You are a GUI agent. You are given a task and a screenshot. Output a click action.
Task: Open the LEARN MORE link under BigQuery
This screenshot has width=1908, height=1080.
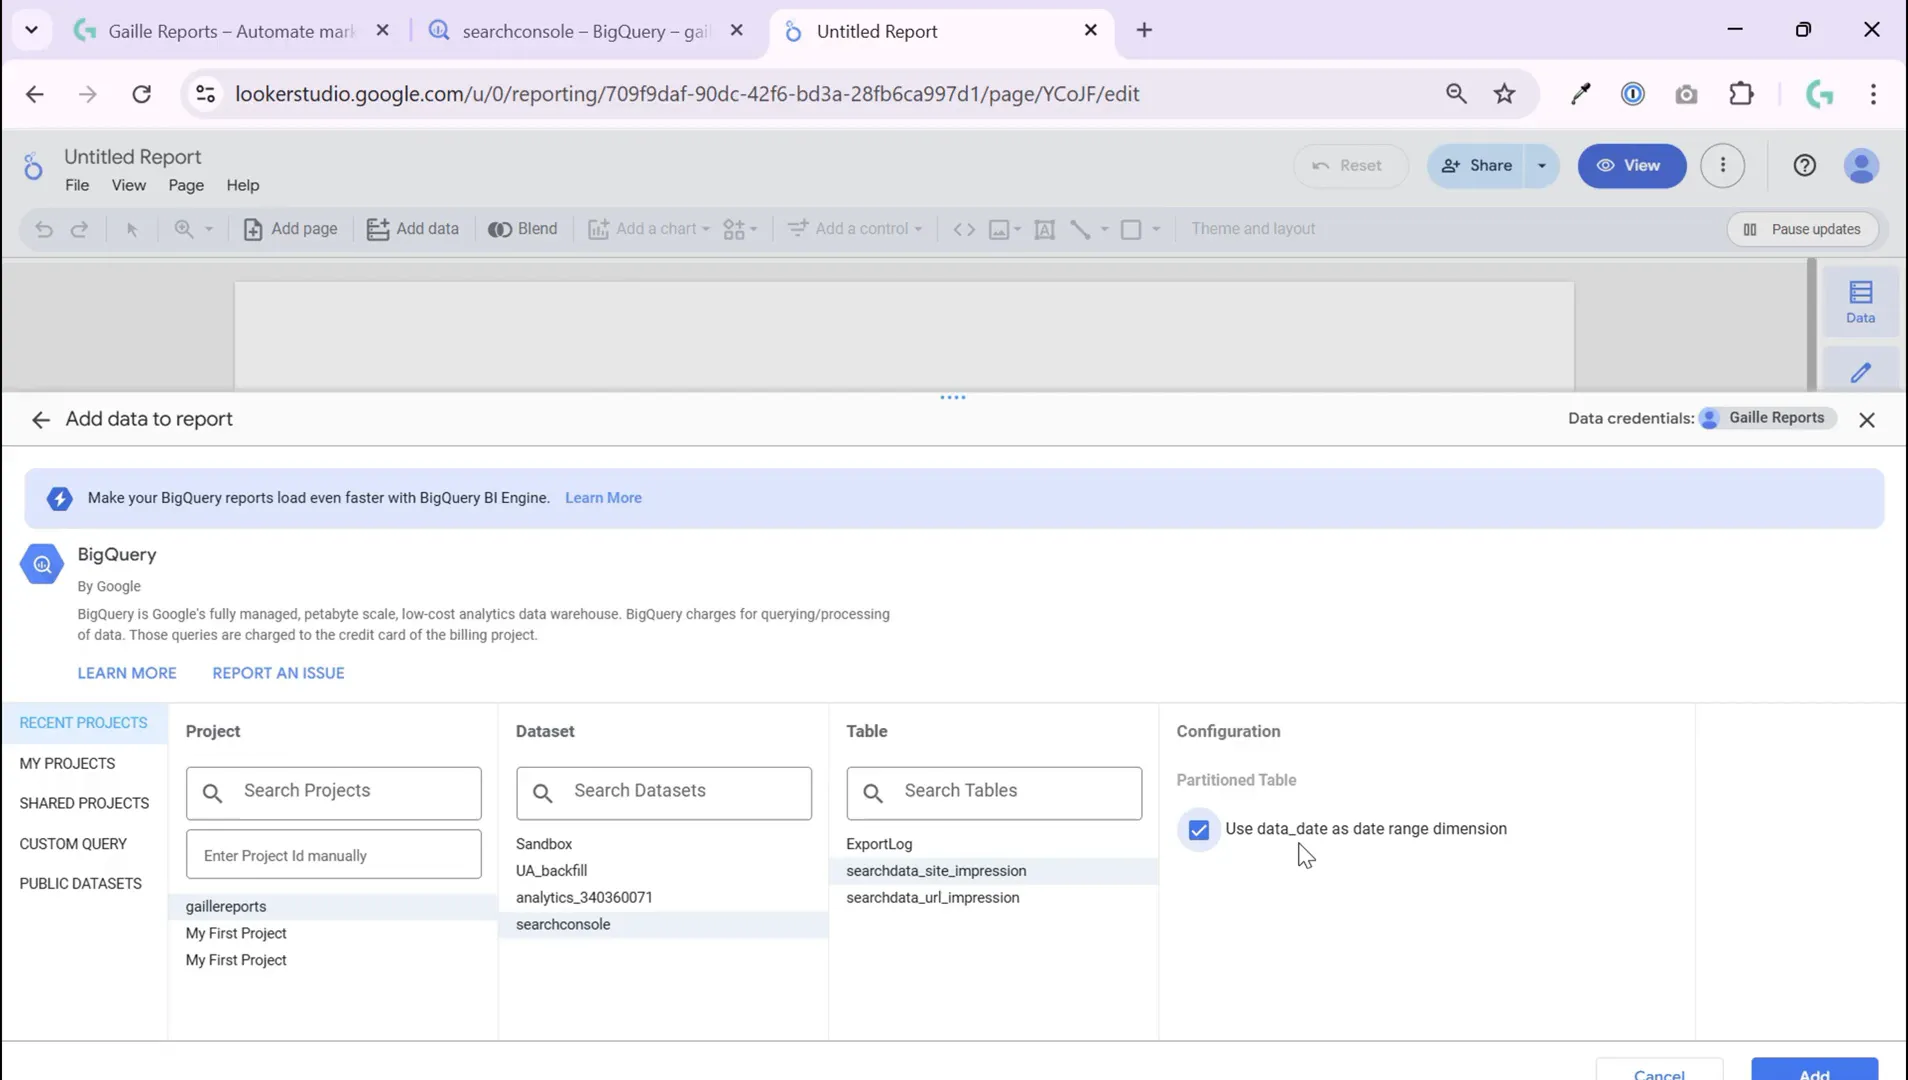(x=127, y=673)
